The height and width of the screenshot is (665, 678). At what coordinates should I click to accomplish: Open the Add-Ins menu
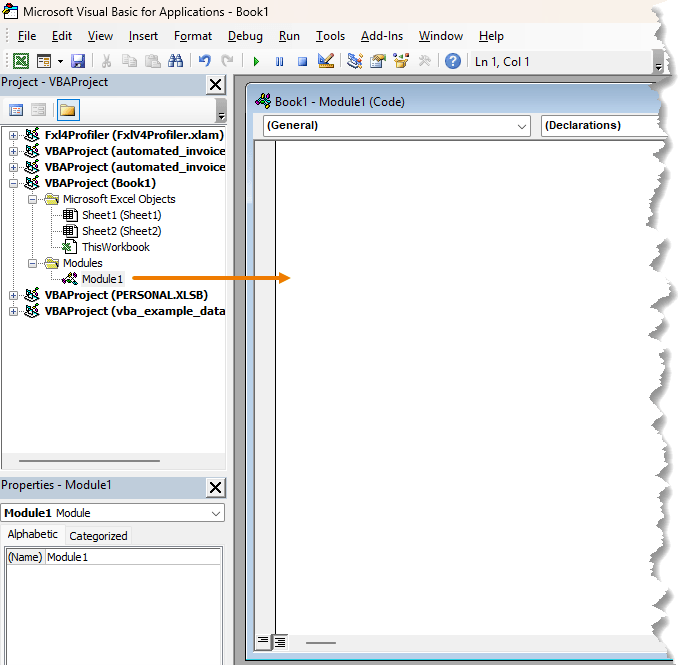pyautogui.click(x=382, y=36)
